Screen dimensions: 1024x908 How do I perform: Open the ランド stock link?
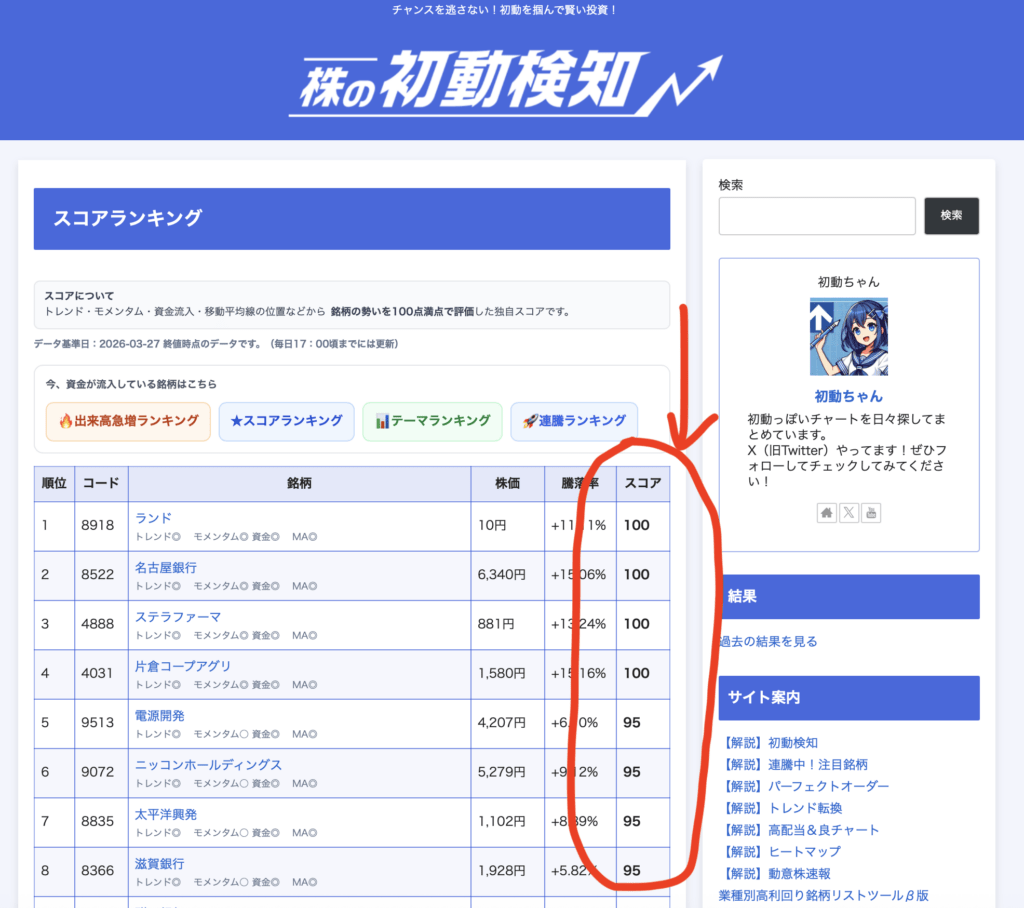pyautogui.click(x=153, y=518)
